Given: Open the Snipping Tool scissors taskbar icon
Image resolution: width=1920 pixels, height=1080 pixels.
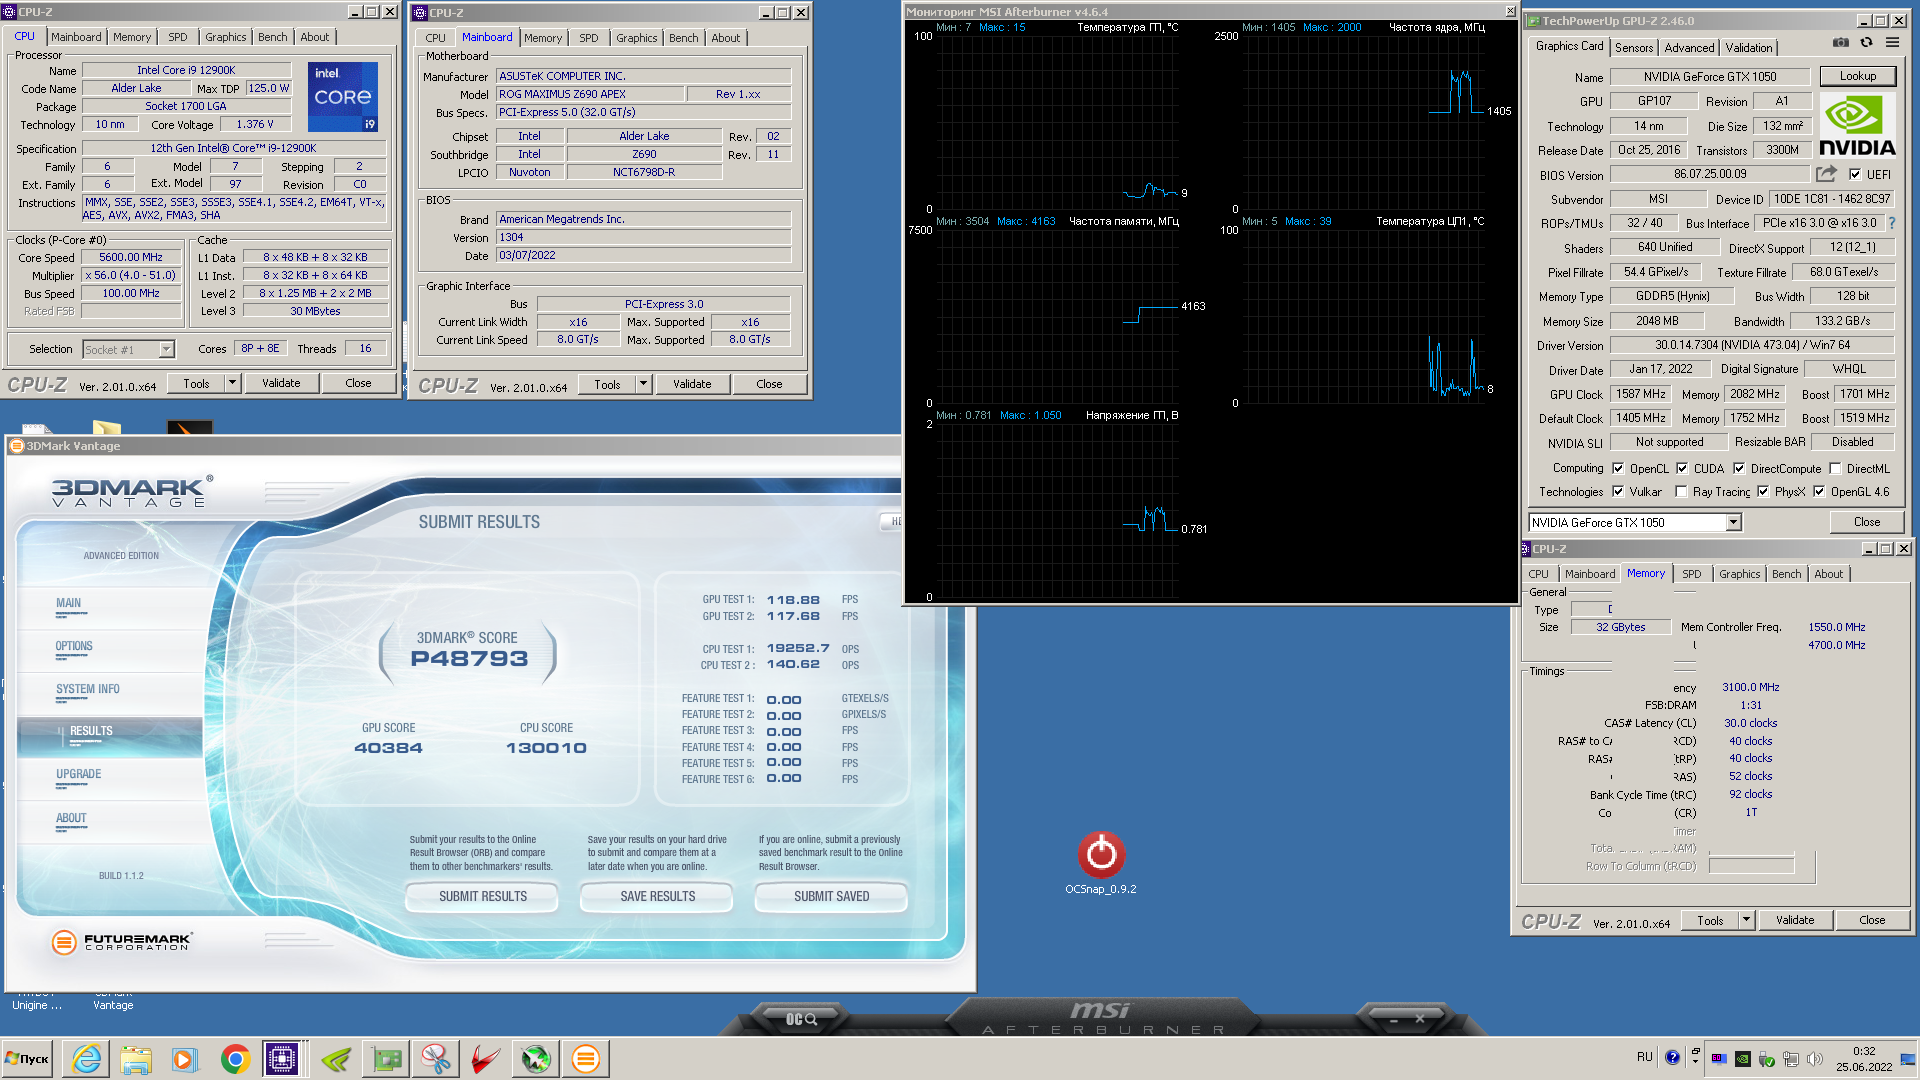Looking at the screenshot, I should pyautogui.click(x=435, y=1058).
